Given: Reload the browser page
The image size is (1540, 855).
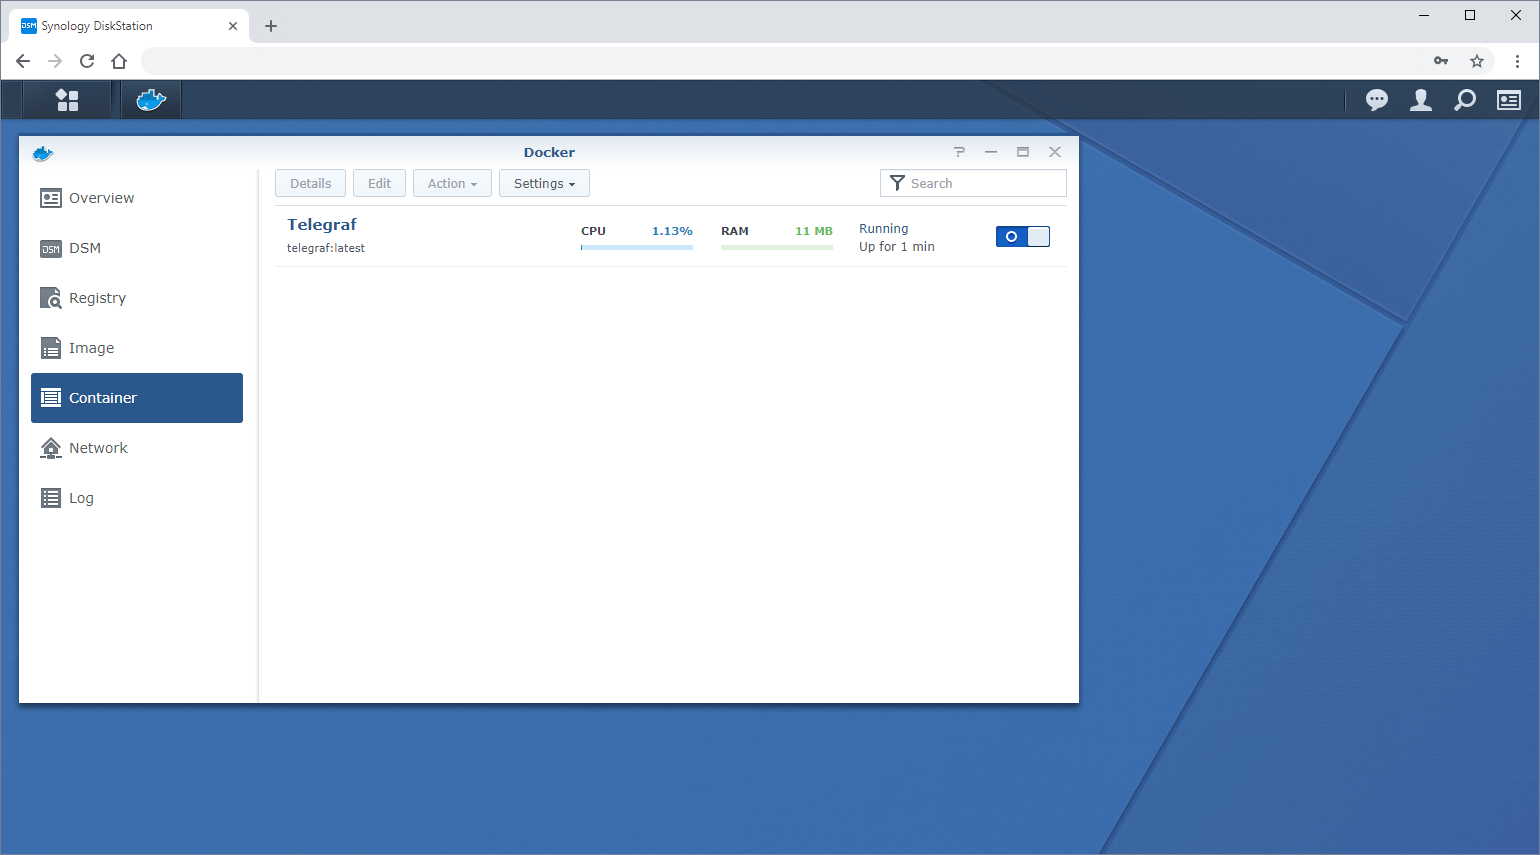Looking at the screenshot, I should pos(87,61).
